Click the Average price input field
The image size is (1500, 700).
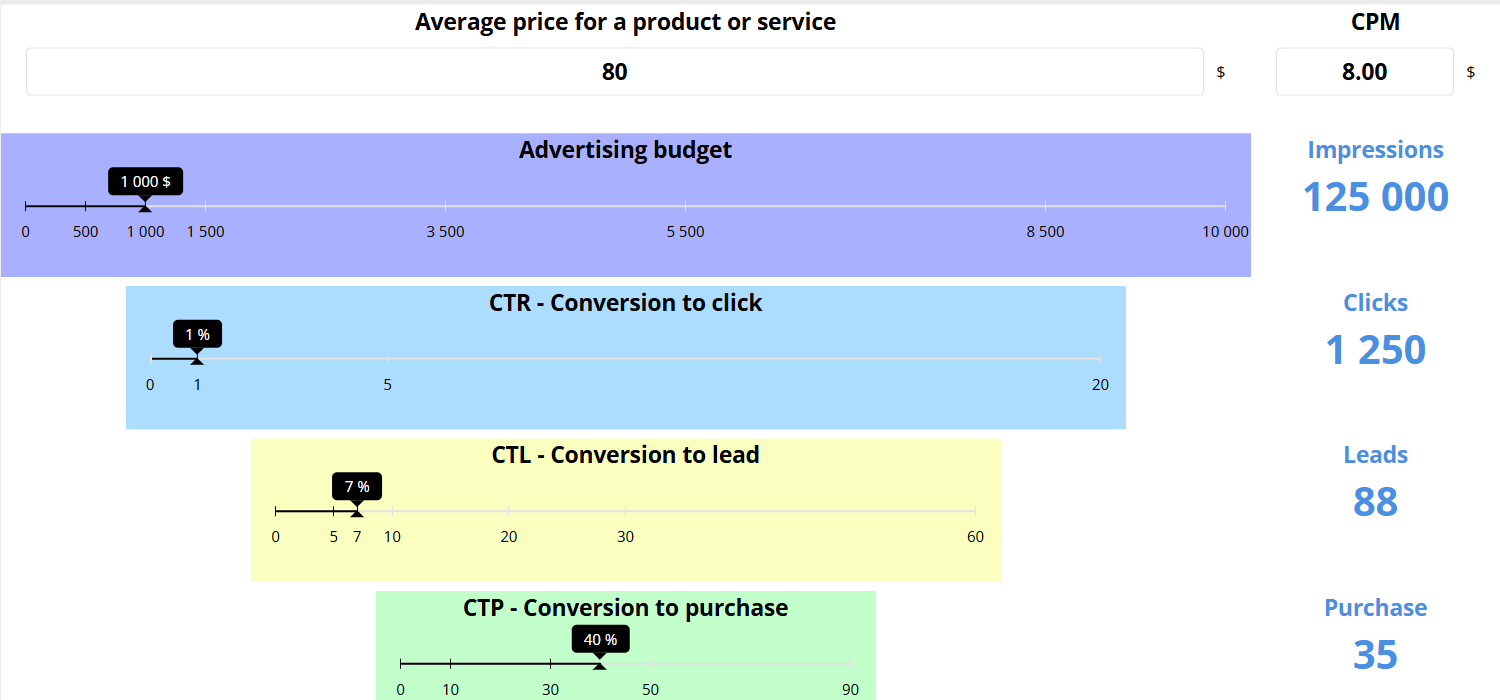coord(614,72)
